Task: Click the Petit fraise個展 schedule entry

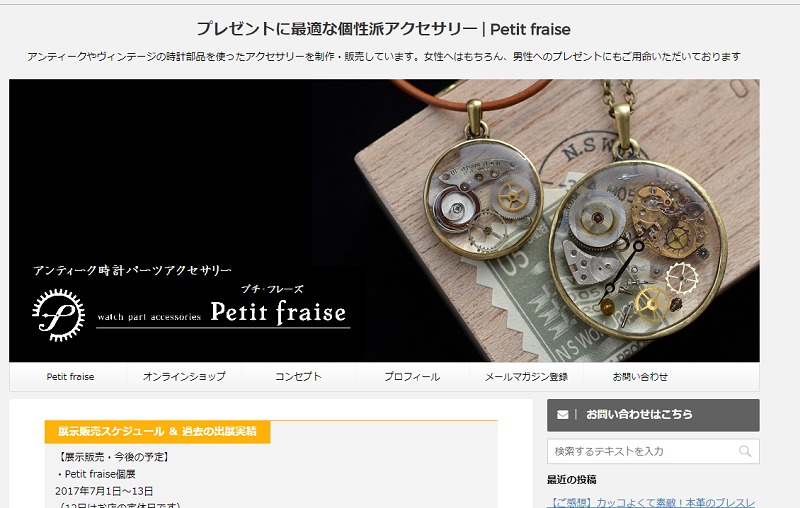Action: (x=97, y=474)
